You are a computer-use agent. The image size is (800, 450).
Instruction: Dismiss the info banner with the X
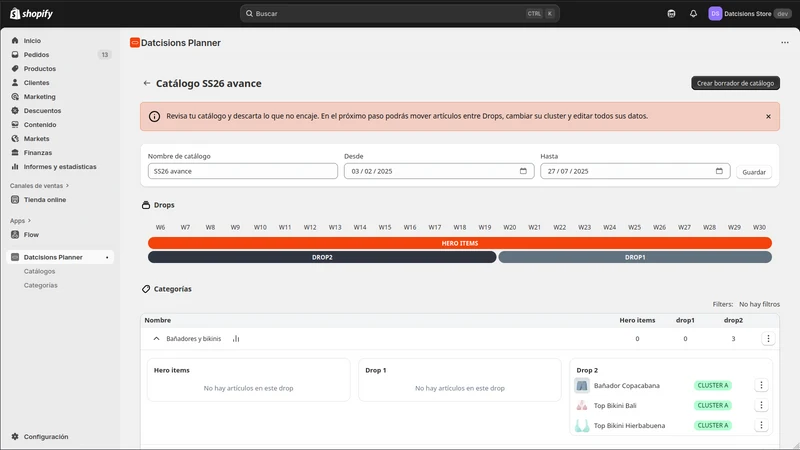[x=768, y=116]
